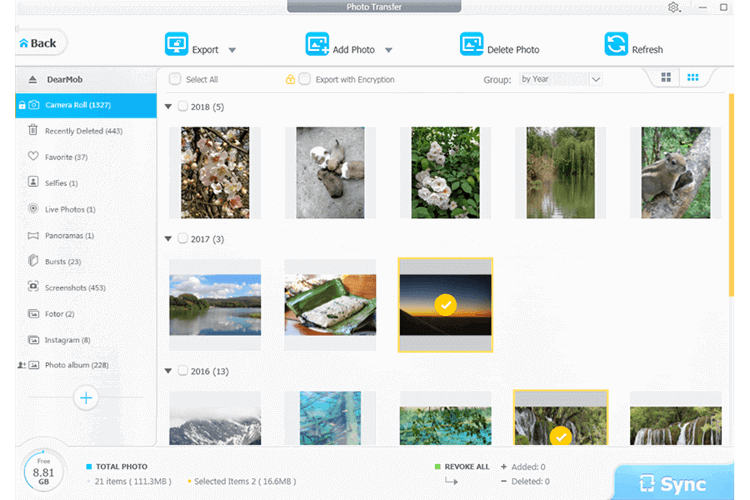Check the Select All checkbox
Image resolution: width=750 pixels, height=500 pixels.
175,79
